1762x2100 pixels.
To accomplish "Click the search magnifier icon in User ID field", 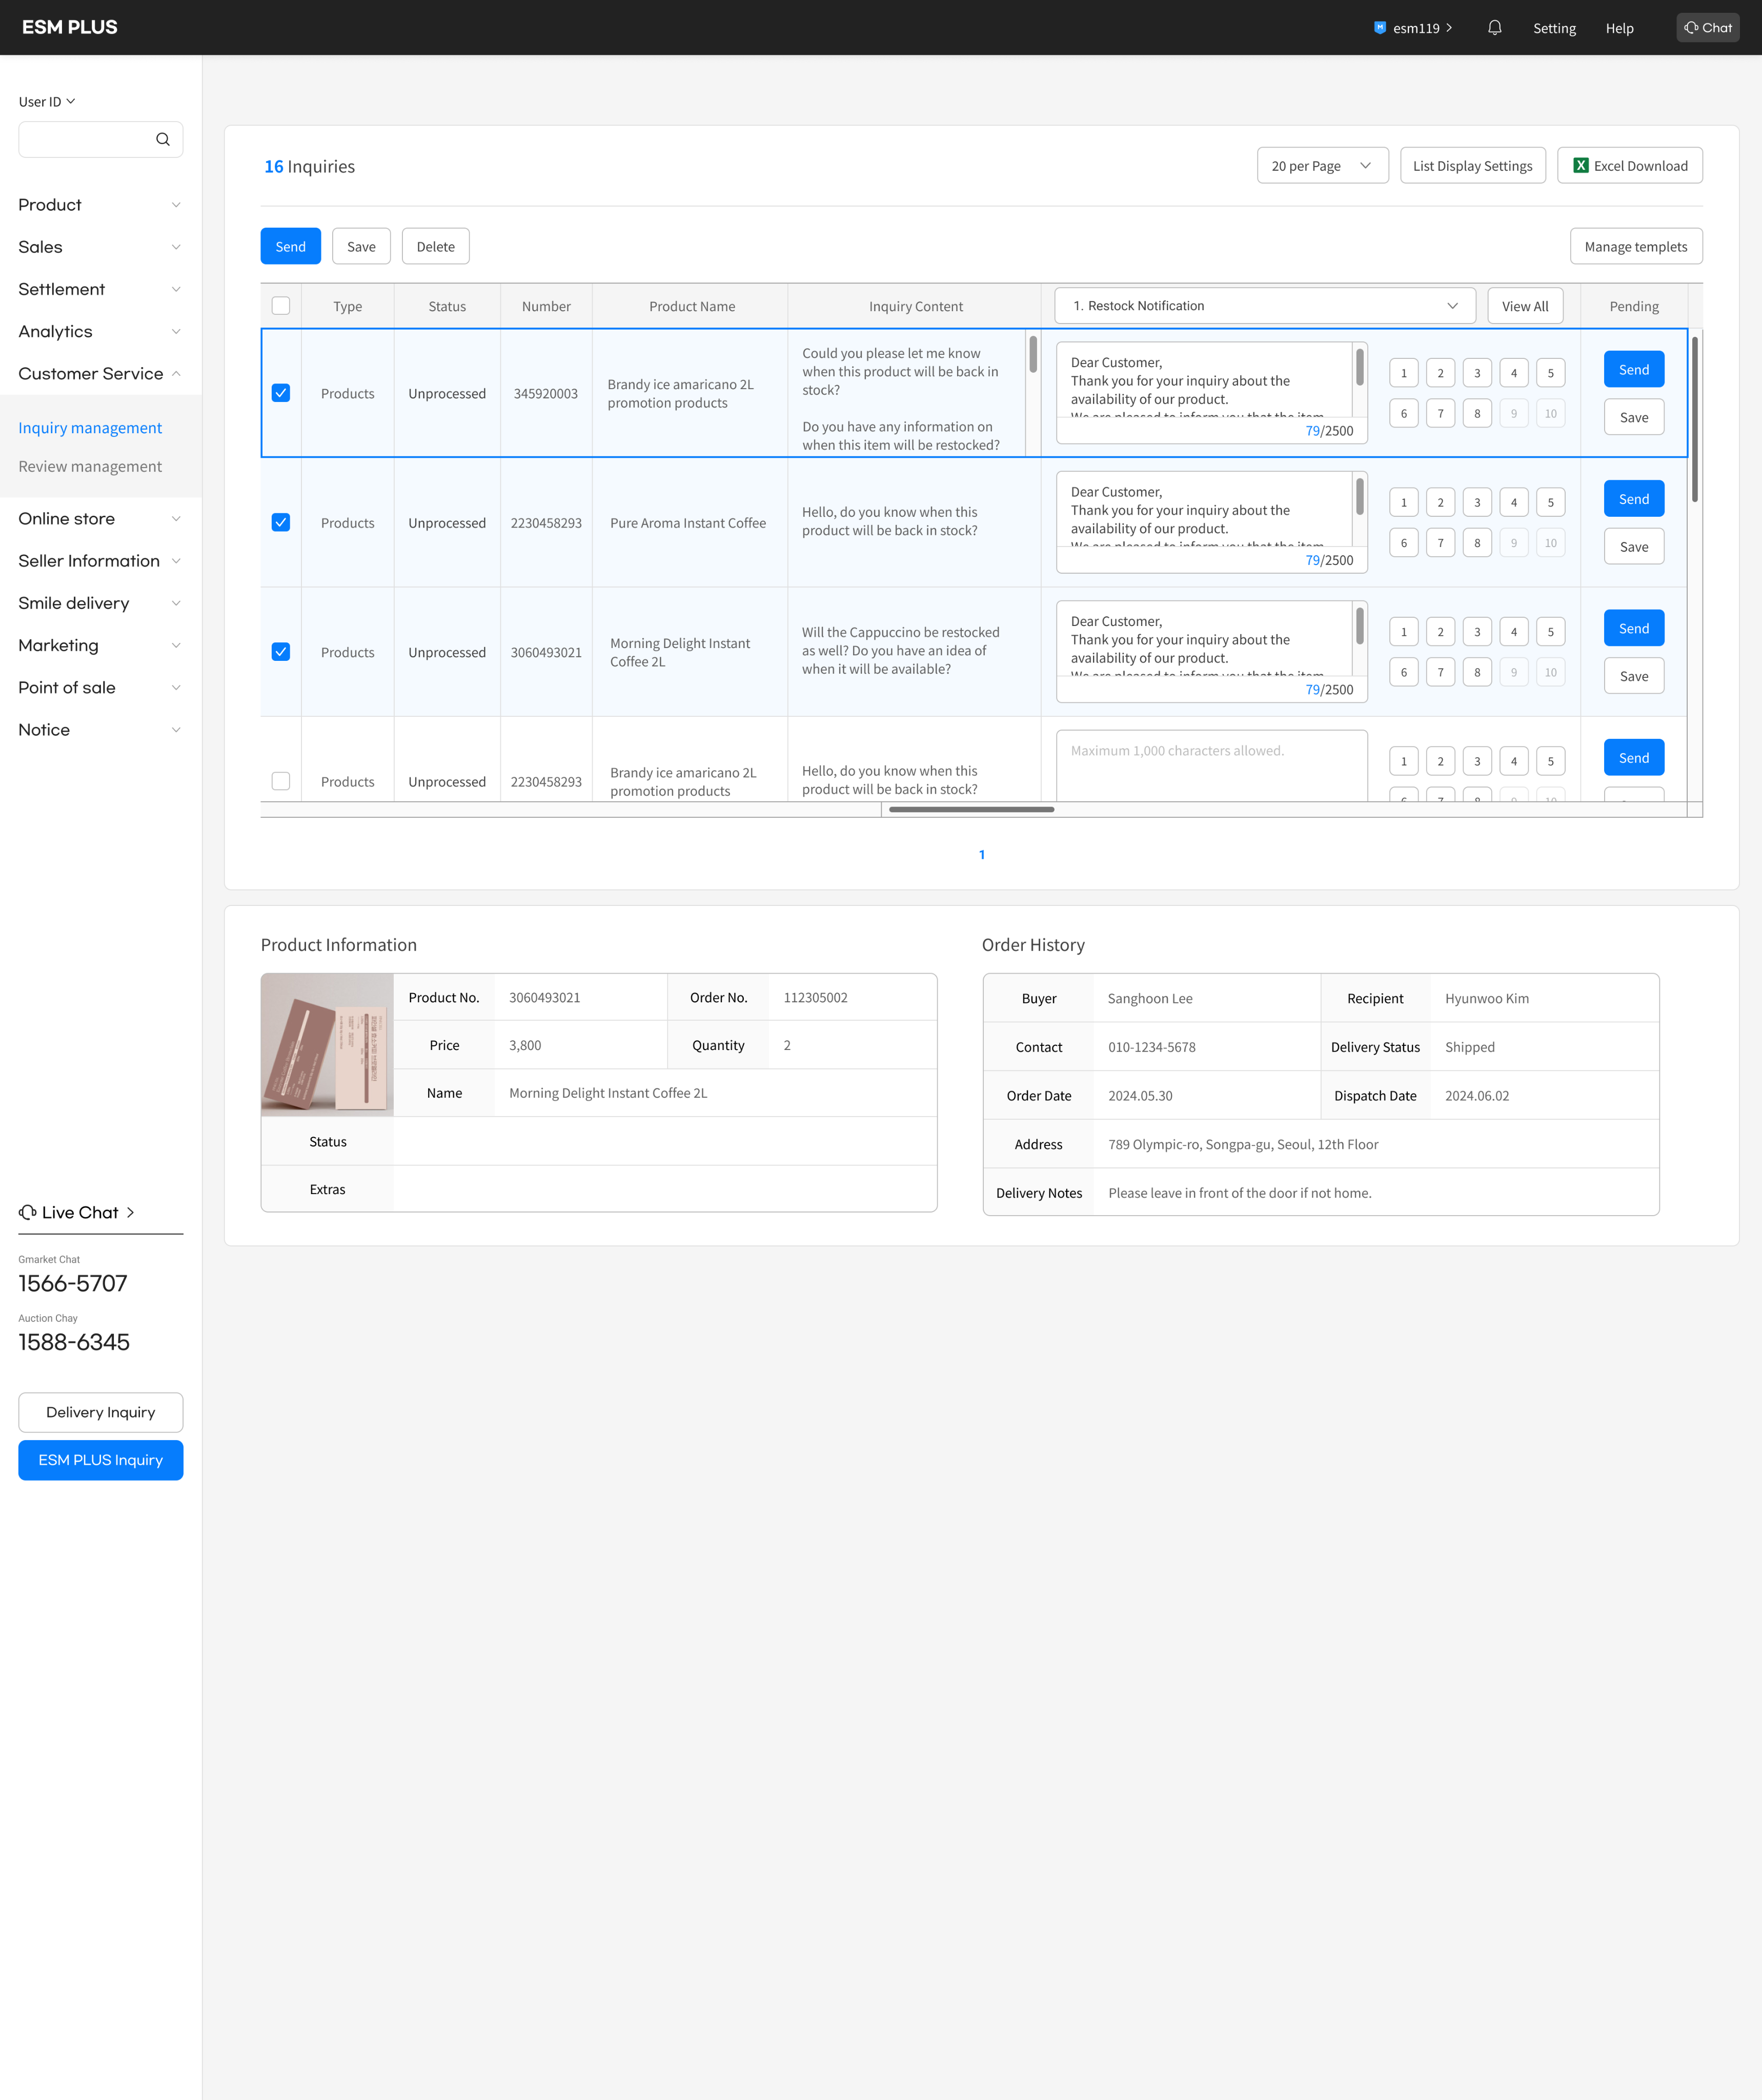I will pyautogui.click(x=163, y=140).
